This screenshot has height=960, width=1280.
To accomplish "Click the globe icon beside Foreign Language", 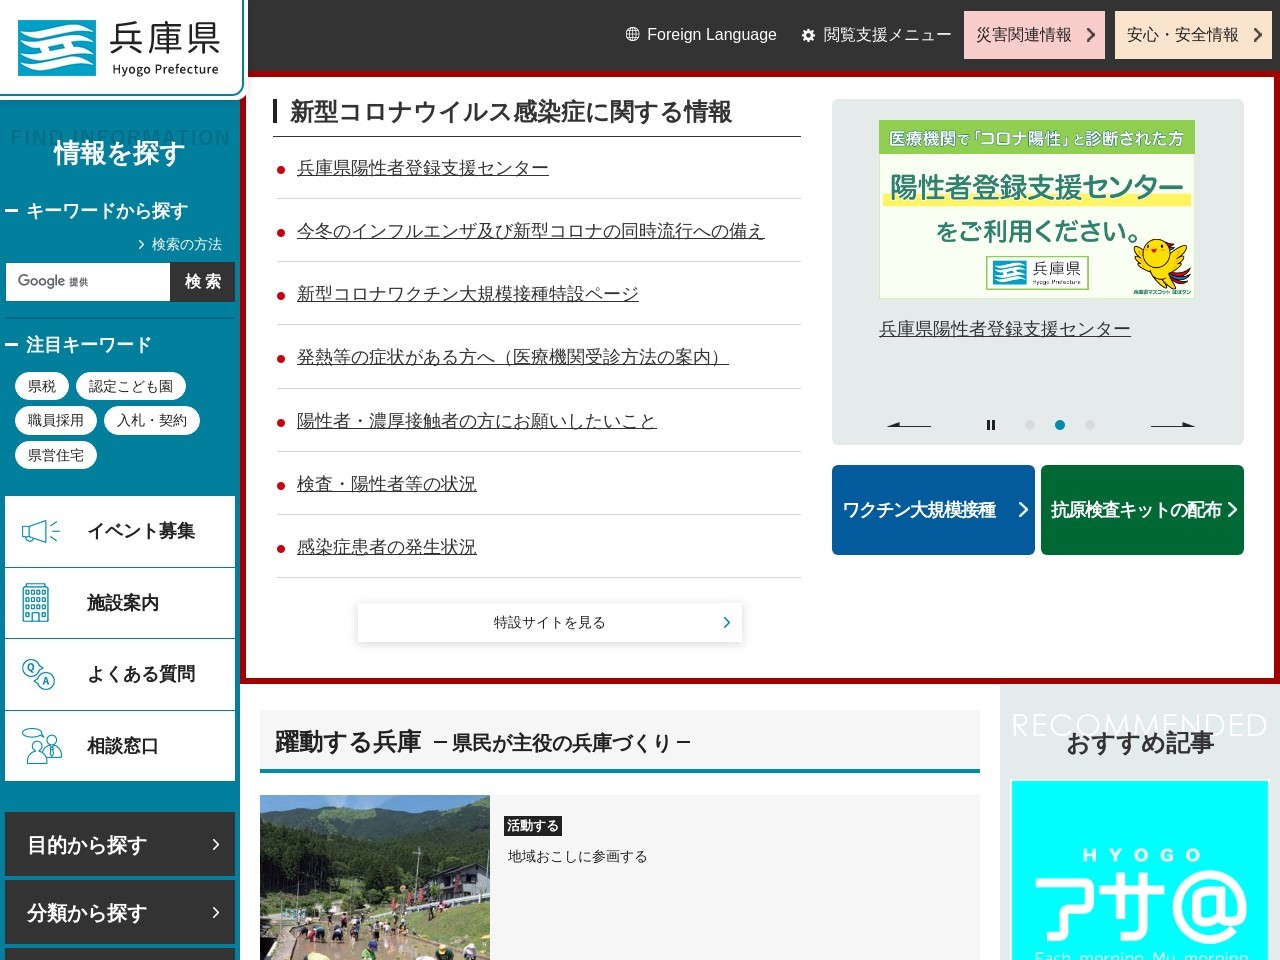I will pos(632,34).
